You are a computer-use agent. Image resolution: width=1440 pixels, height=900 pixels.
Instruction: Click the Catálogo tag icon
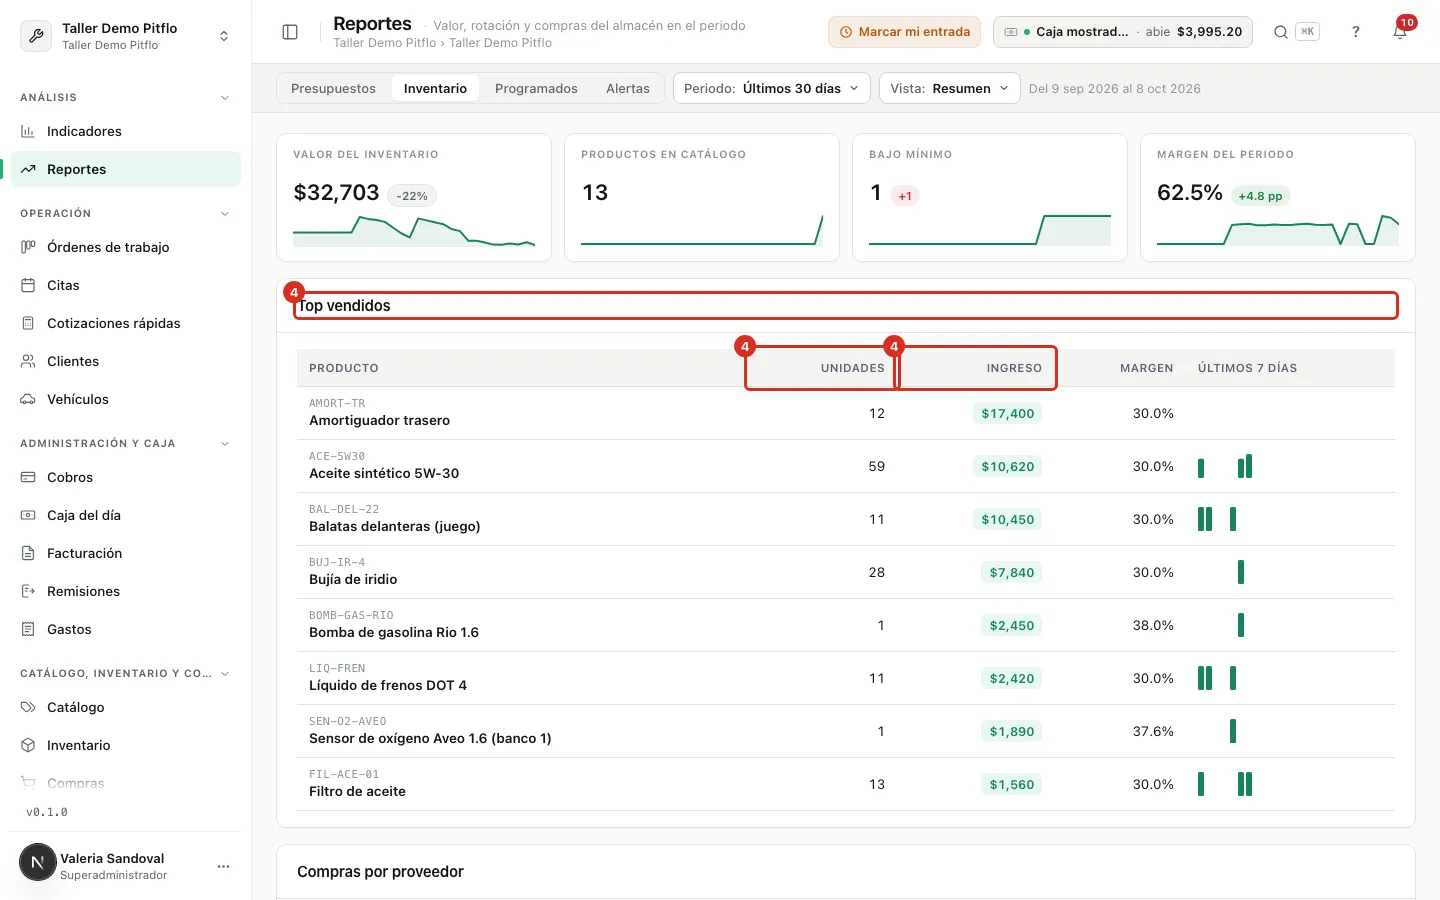click(28, 707)
